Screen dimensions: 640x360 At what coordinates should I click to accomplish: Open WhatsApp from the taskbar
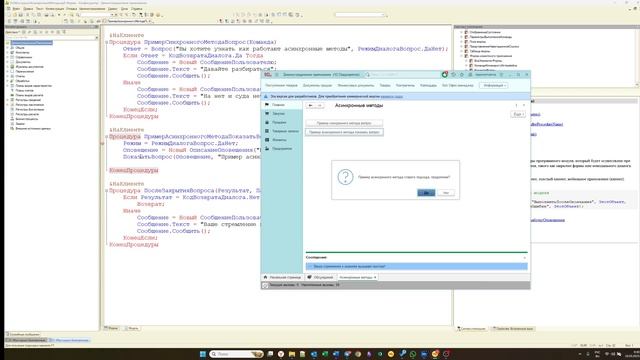tap(413, 354)
